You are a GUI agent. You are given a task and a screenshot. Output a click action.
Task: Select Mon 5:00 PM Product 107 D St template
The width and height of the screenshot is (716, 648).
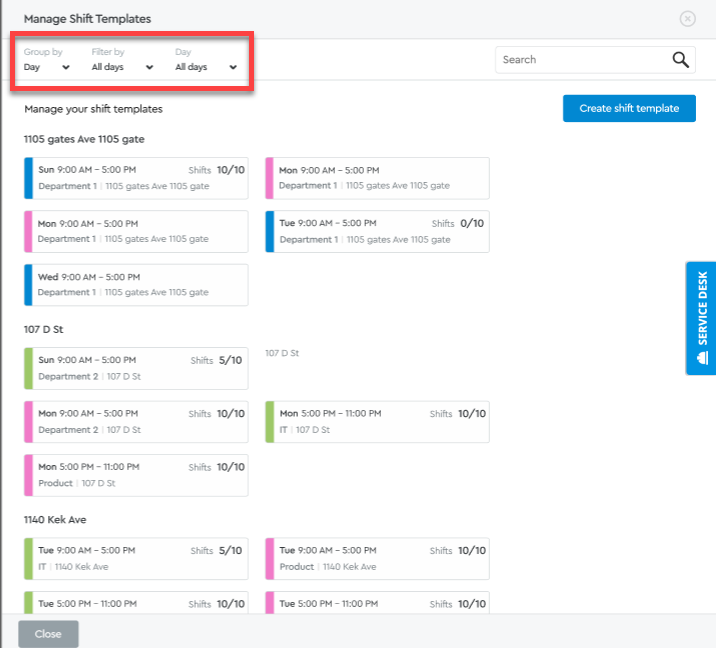pos(136,475)
